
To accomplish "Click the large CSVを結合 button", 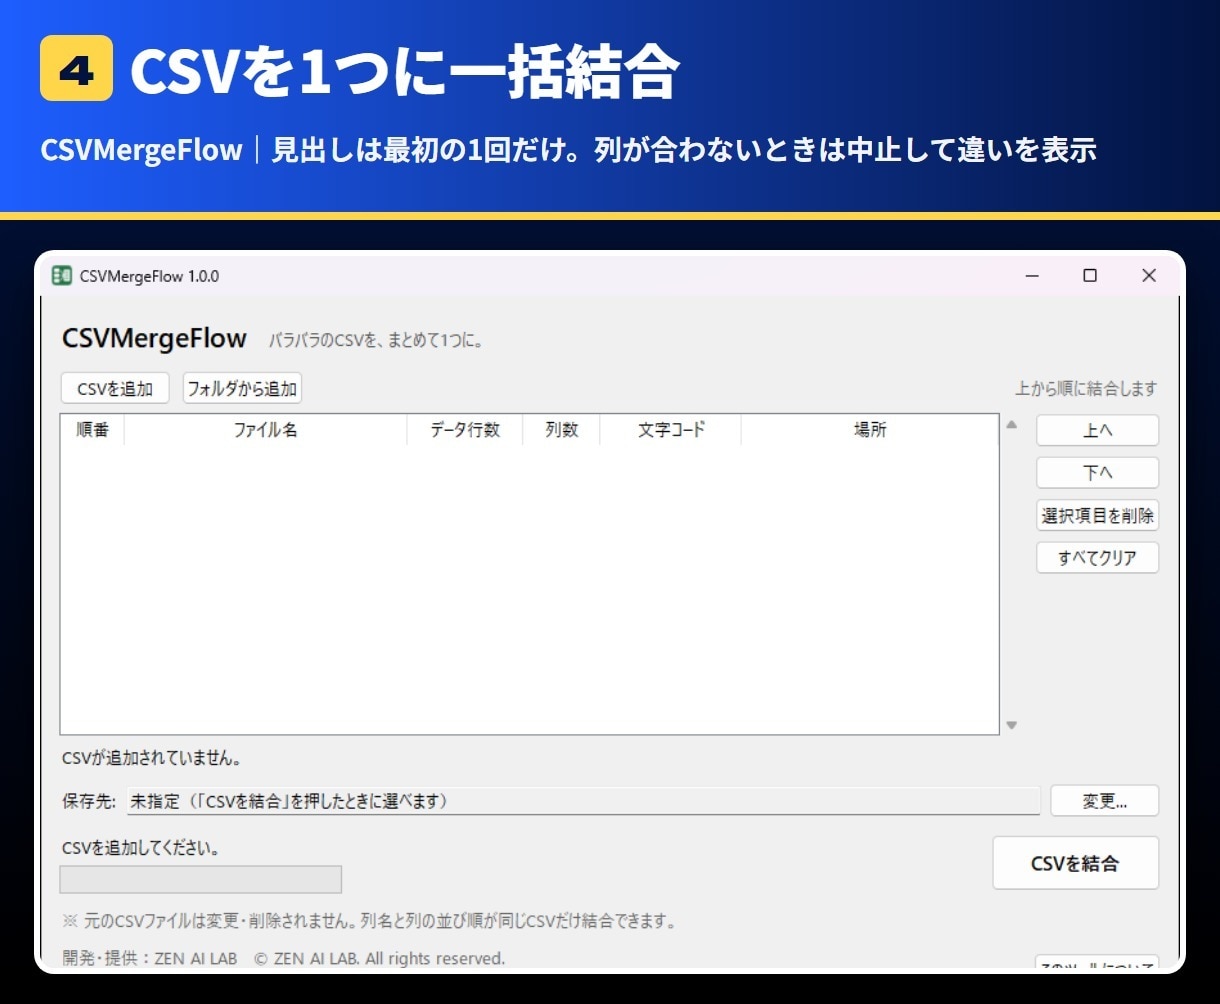I will 1075,863.
